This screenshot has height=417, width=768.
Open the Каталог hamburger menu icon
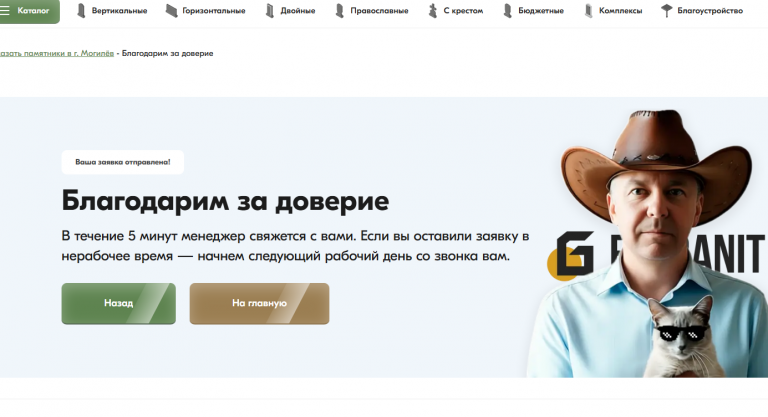(5, 10)
